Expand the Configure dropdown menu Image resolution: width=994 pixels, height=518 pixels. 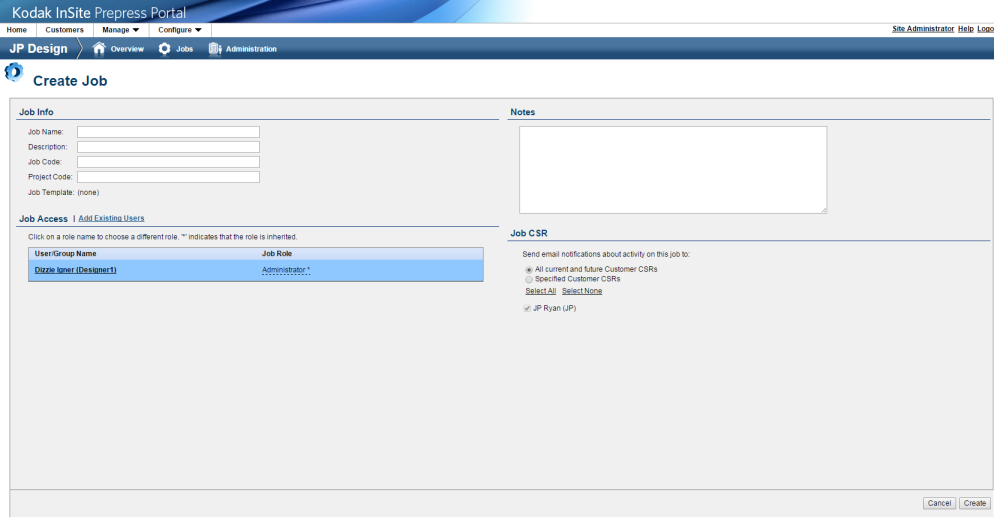180,30
